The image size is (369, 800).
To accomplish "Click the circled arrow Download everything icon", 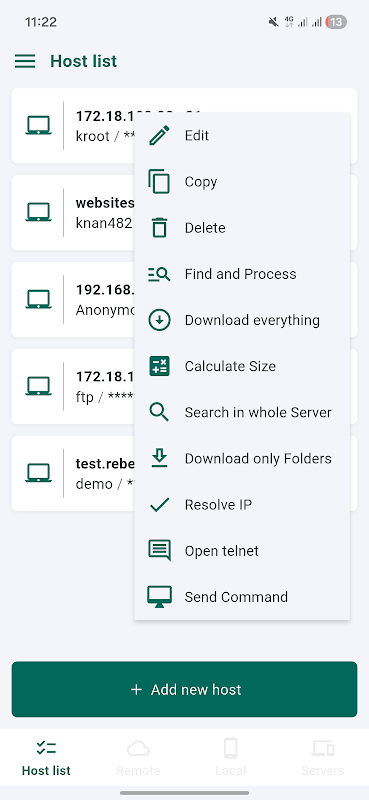I will [x=159, y=320].
